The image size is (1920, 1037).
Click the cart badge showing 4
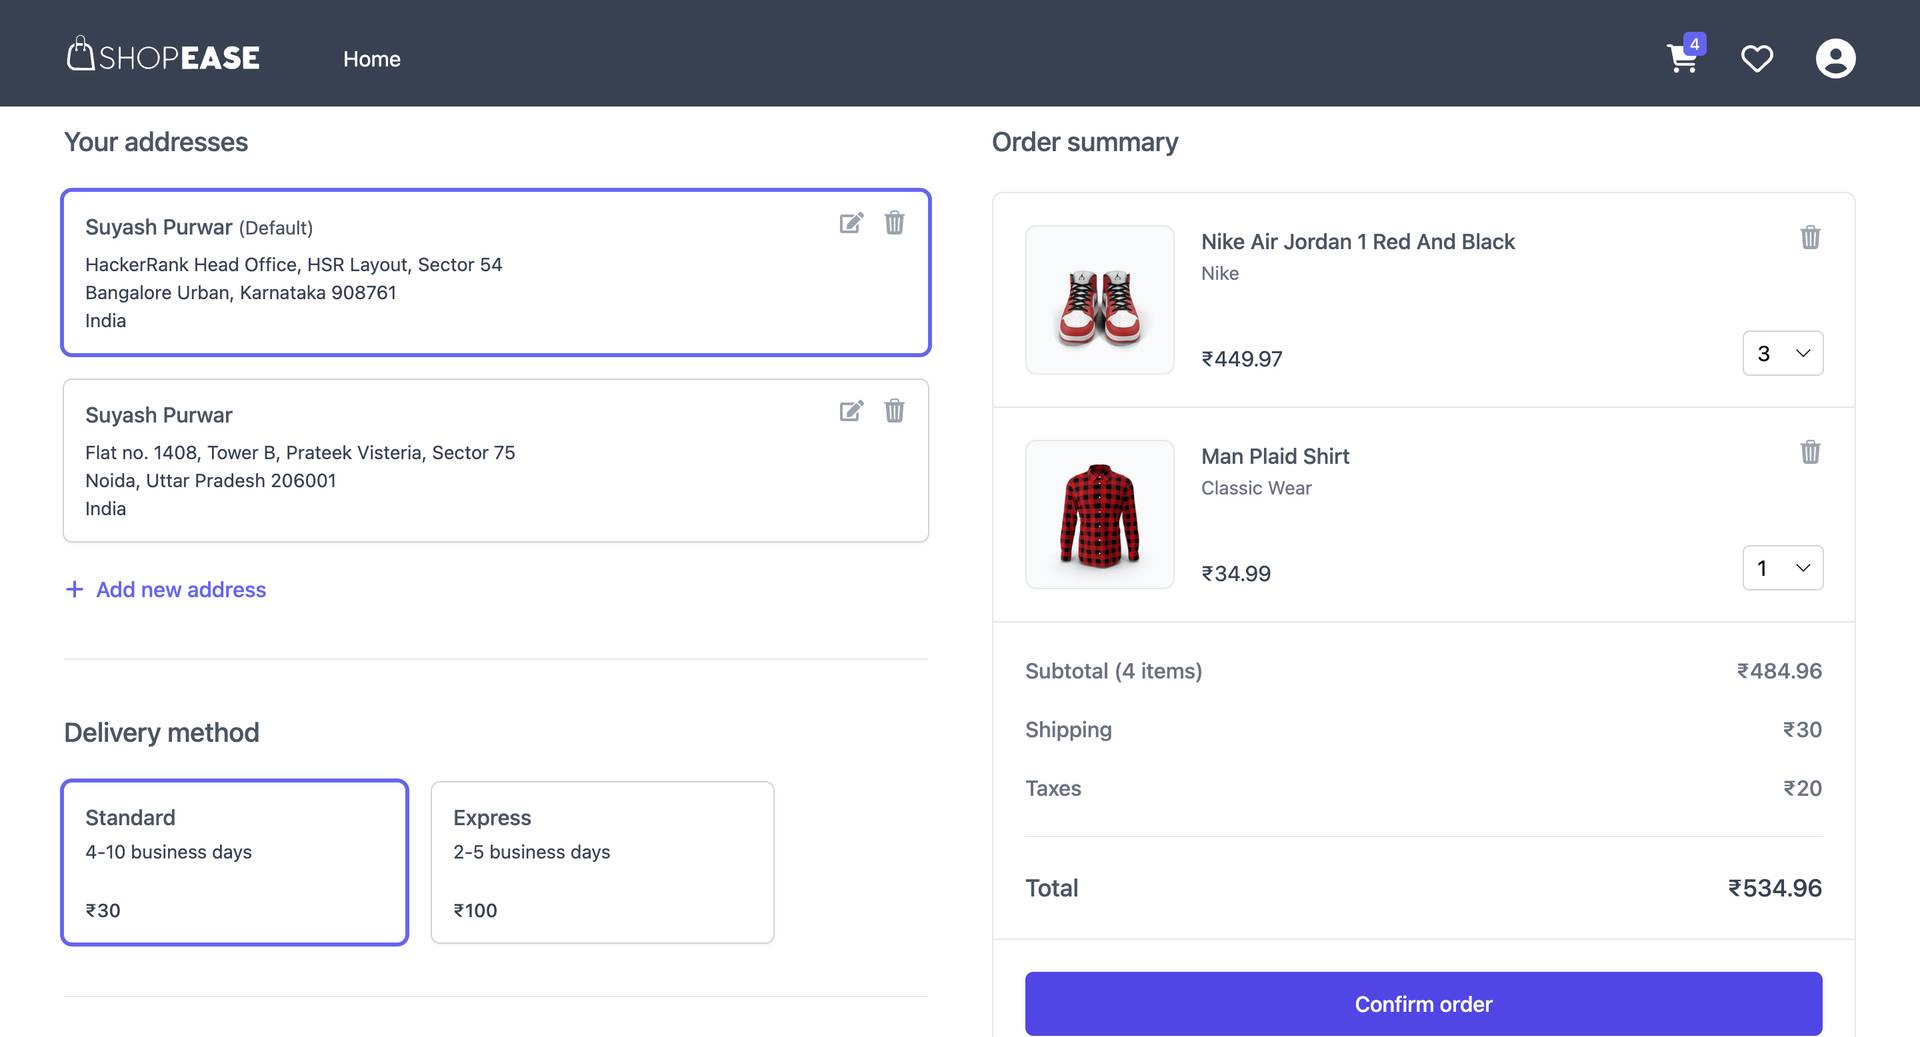[1694, 44]
